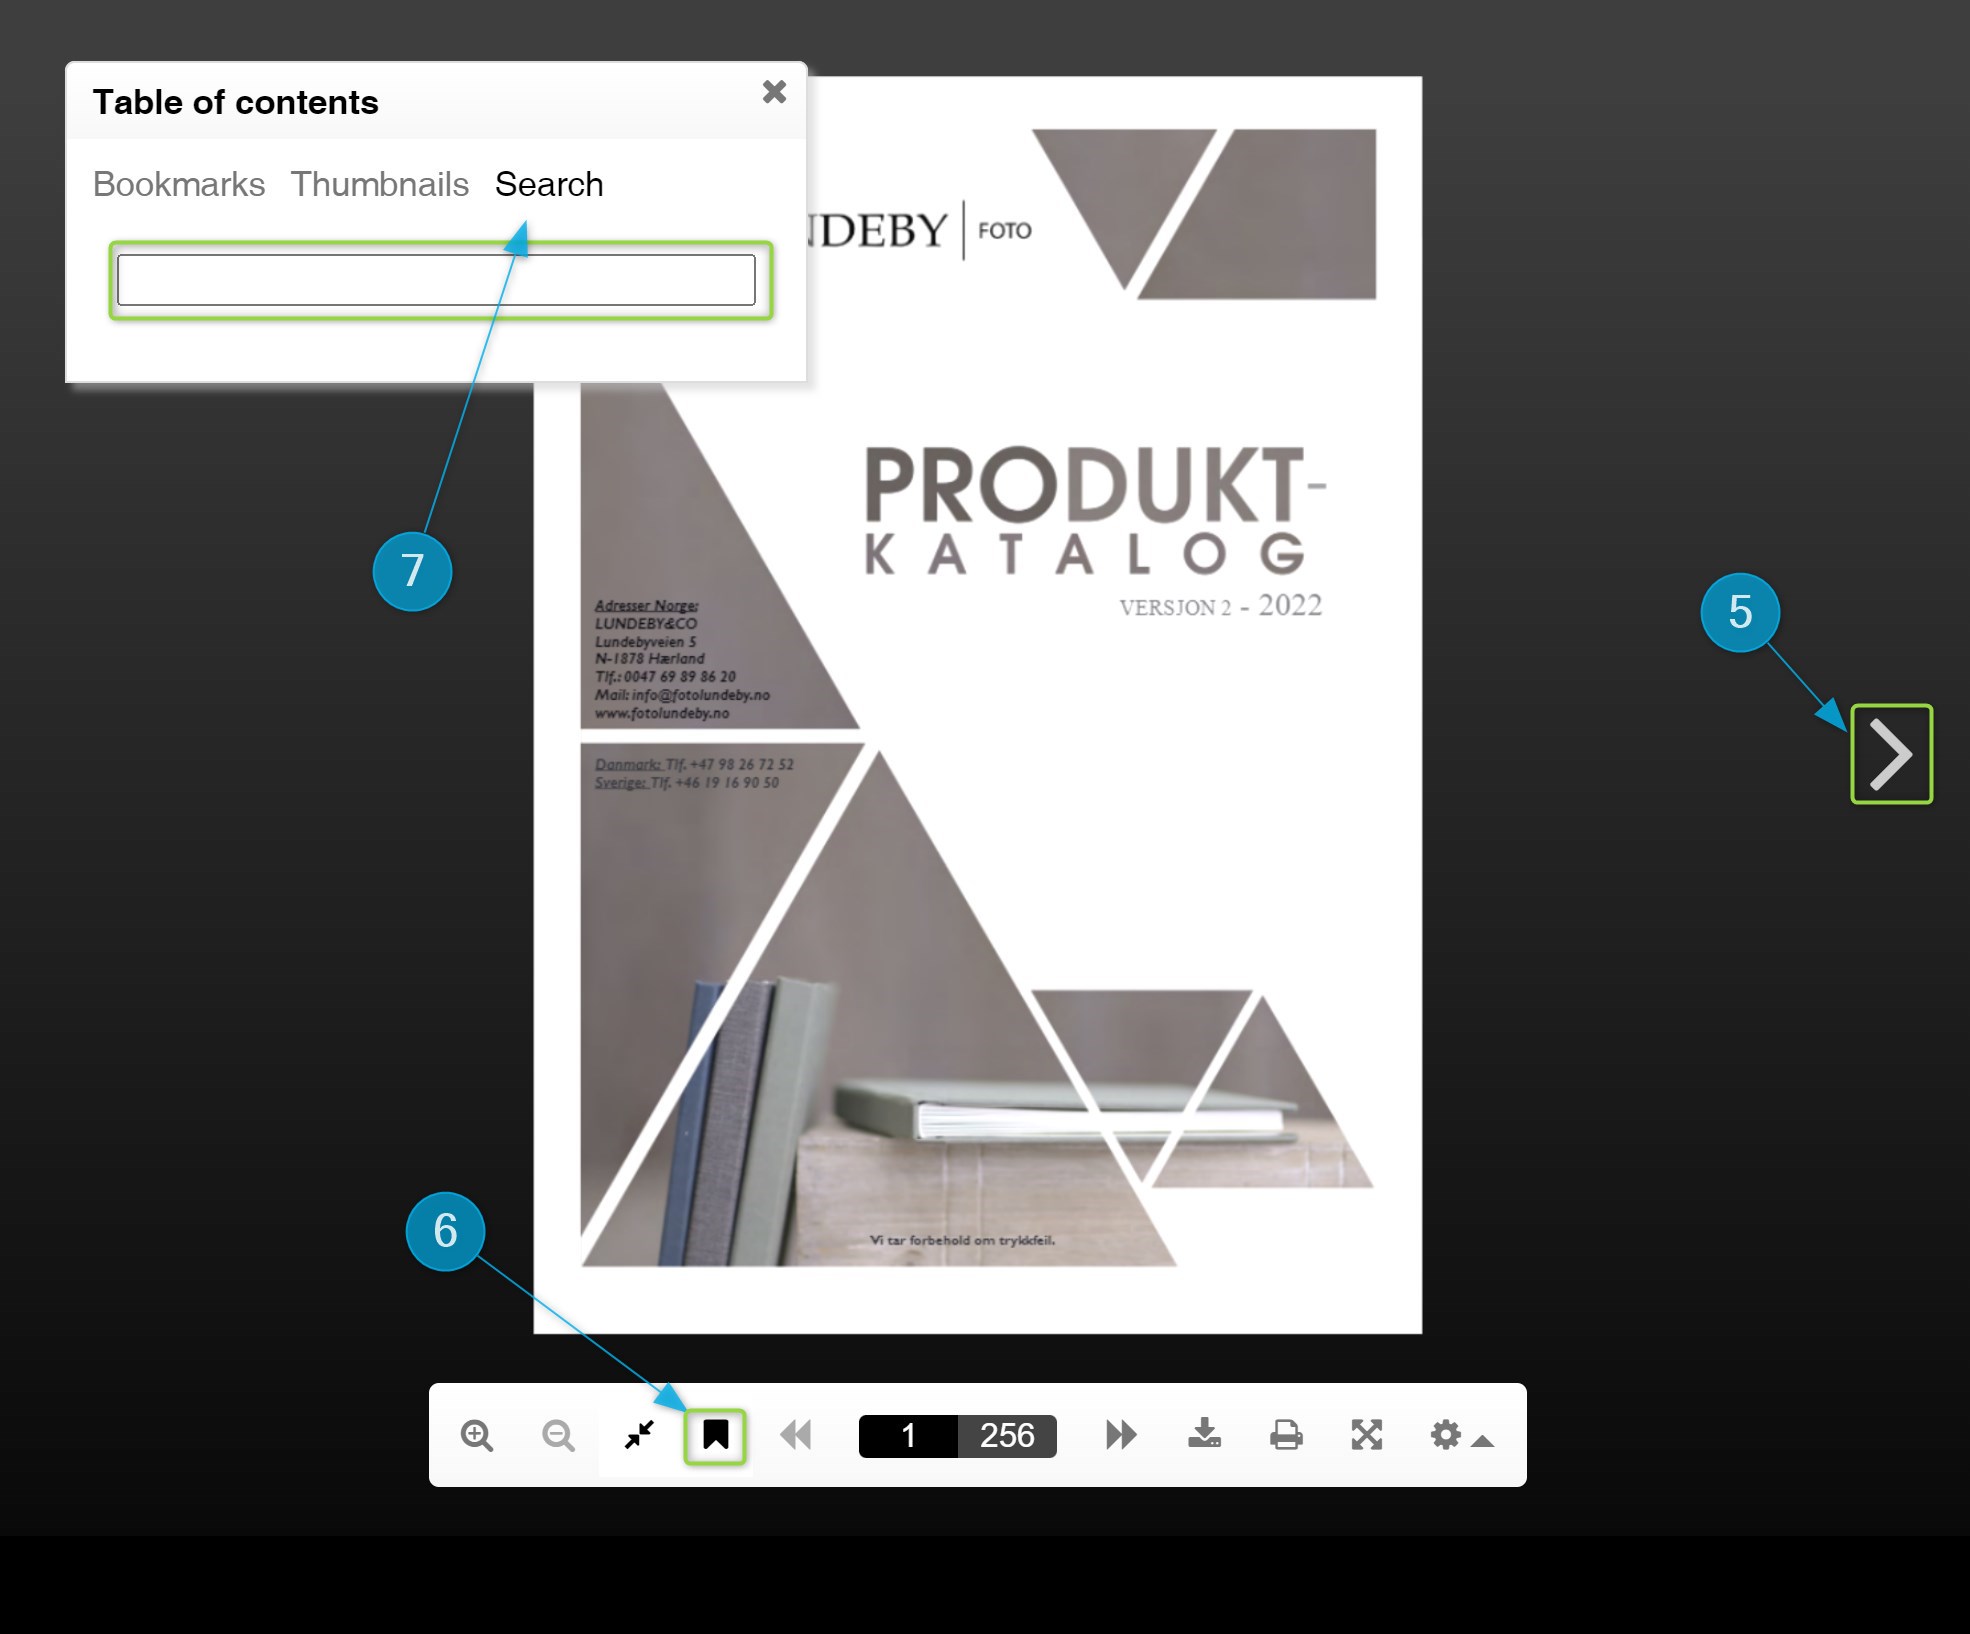Select the Search tab
The width and height of the screenshot is (1970, 1634).
click(549, 184)
